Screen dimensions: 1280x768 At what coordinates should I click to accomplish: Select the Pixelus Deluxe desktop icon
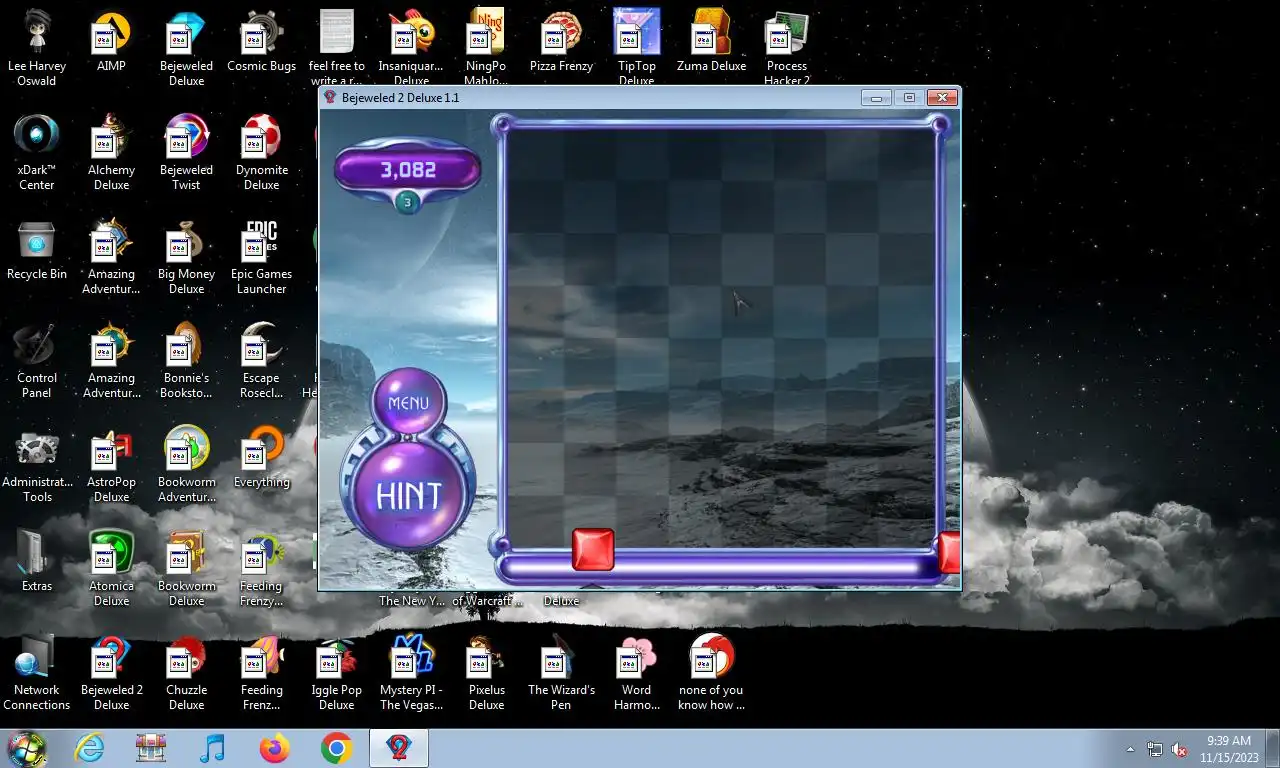486,671
